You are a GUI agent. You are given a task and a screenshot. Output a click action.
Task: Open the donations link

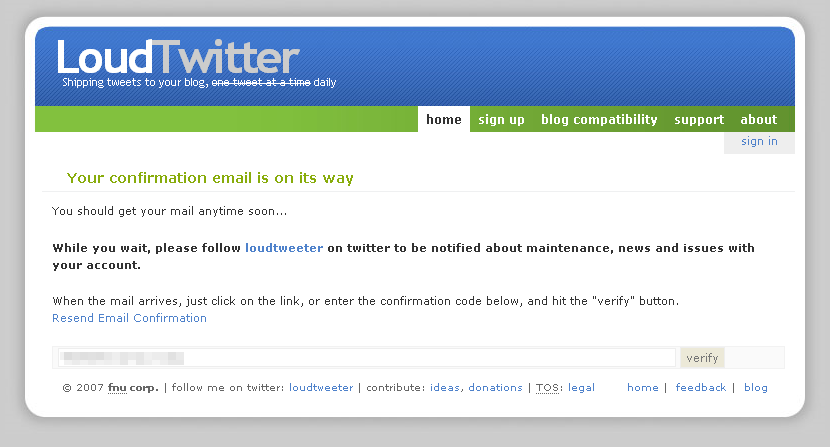[495, 388]
